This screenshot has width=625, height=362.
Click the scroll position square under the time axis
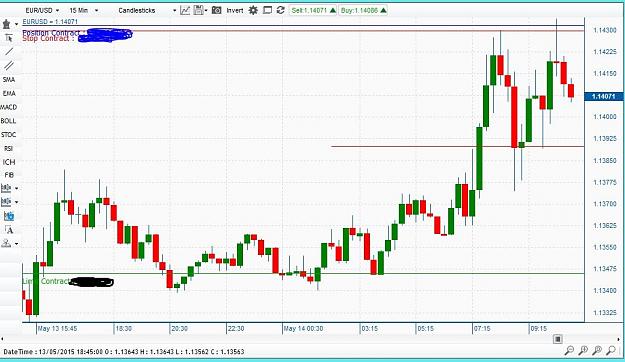[x=558, y=339]
